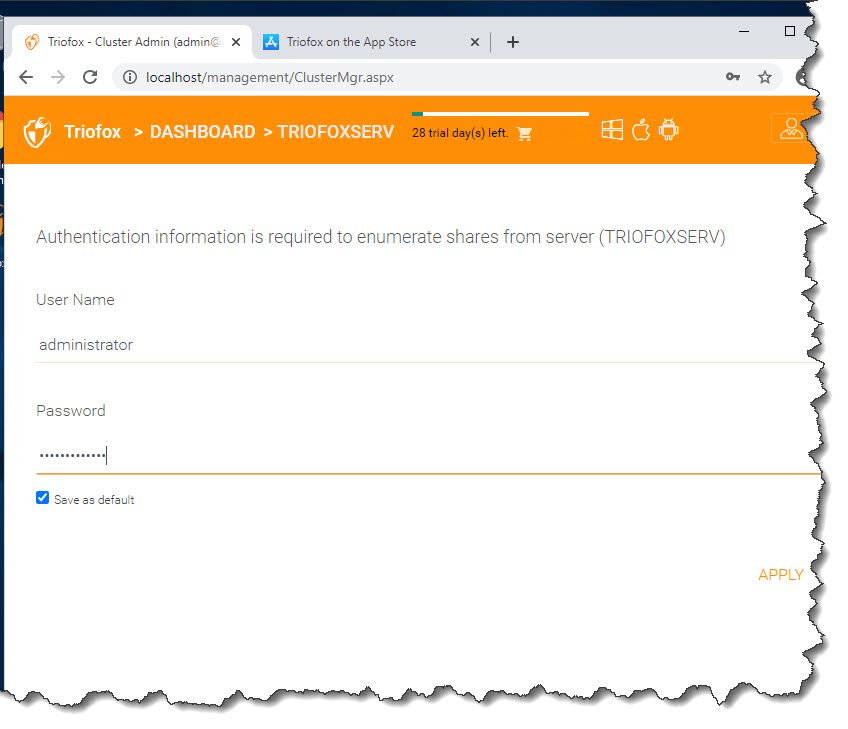Click the address bar URL

269,77
